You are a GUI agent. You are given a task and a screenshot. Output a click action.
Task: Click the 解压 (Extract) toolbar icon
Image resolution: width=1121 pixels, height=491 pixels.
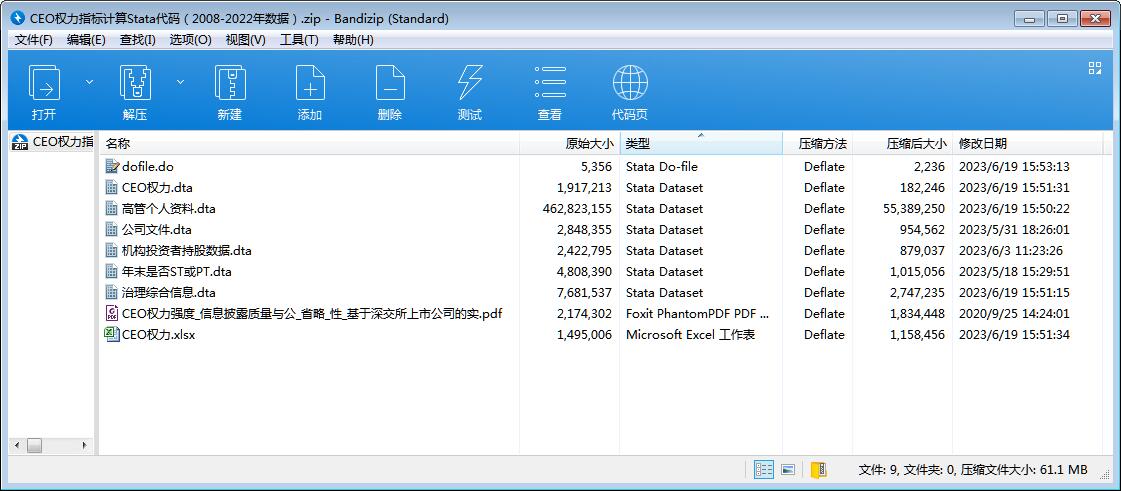click(135, 82)
